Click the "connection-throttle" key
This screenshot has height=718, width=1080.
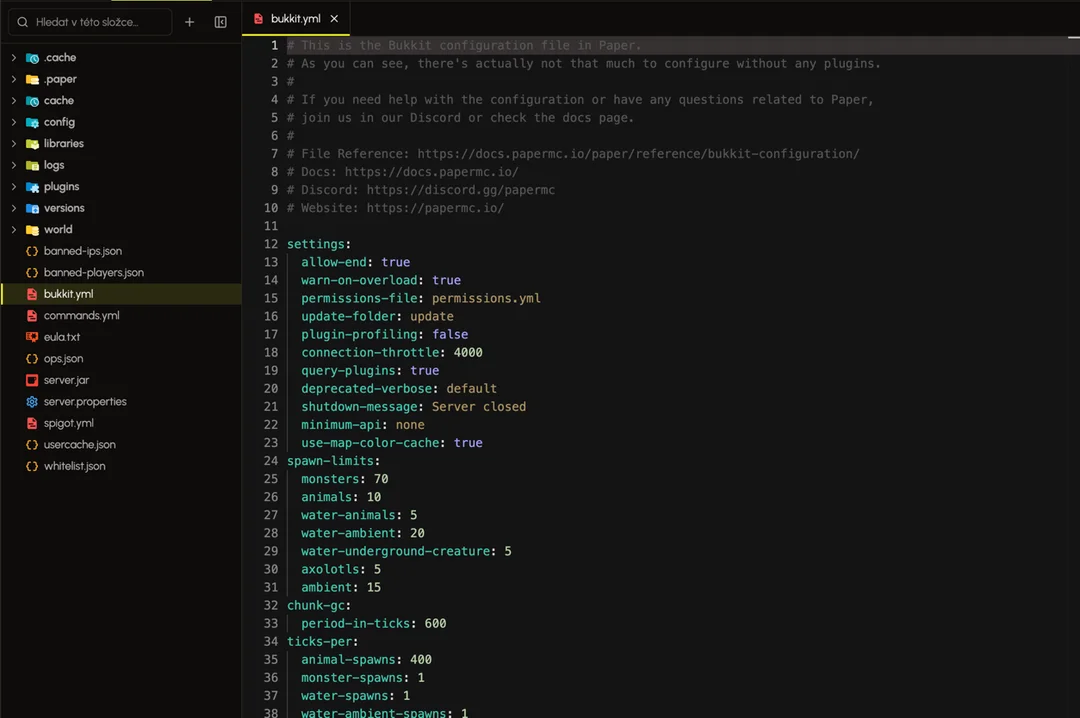click(370, 352)
